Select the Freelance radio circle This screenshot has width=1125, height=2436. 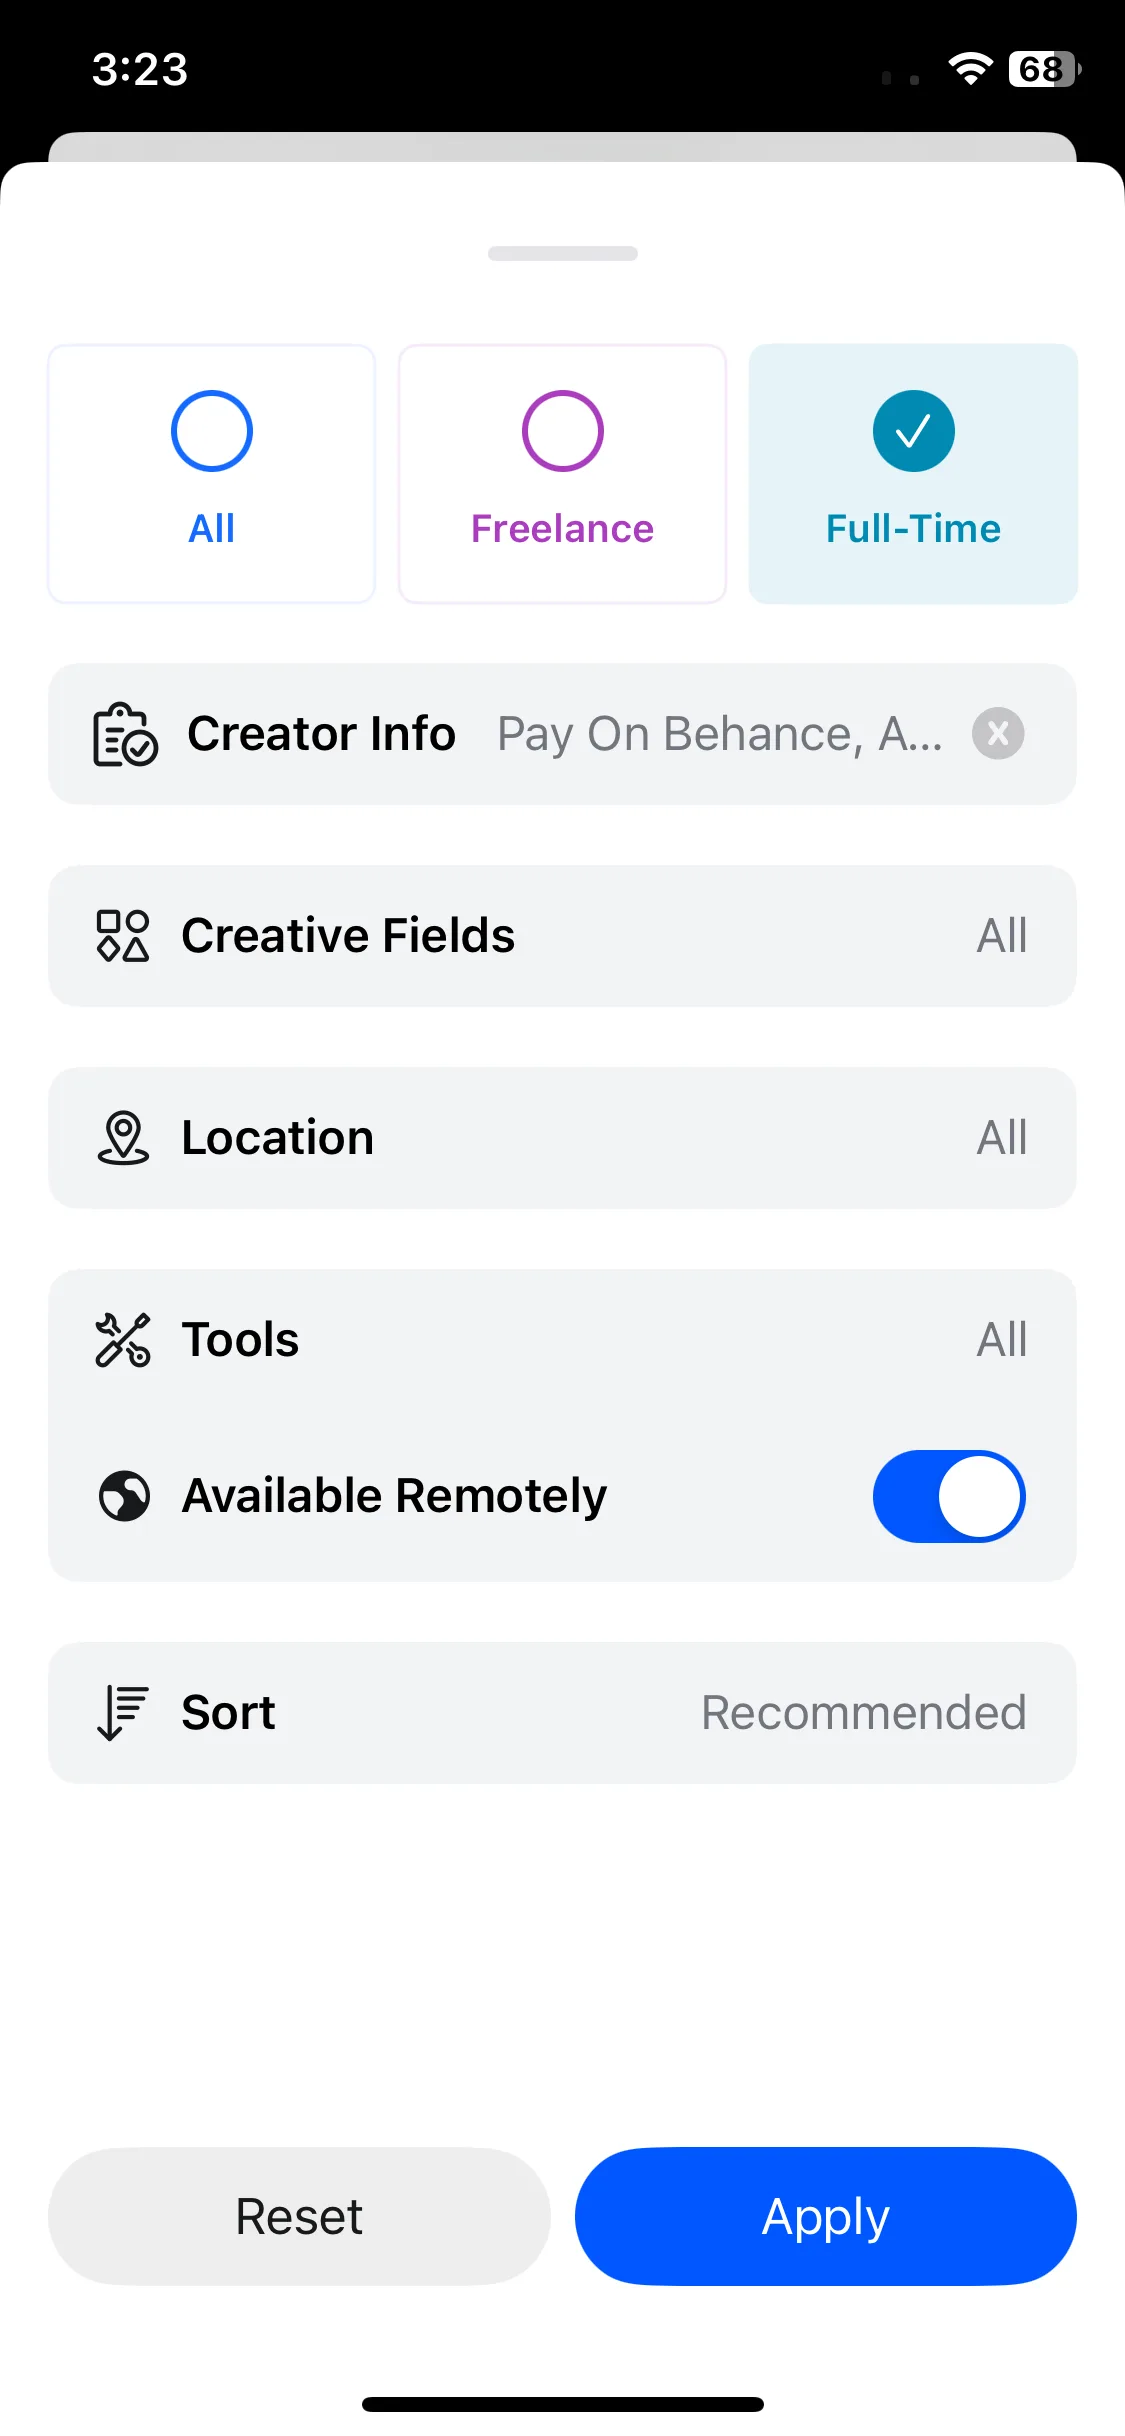click(x=563, y=431)
